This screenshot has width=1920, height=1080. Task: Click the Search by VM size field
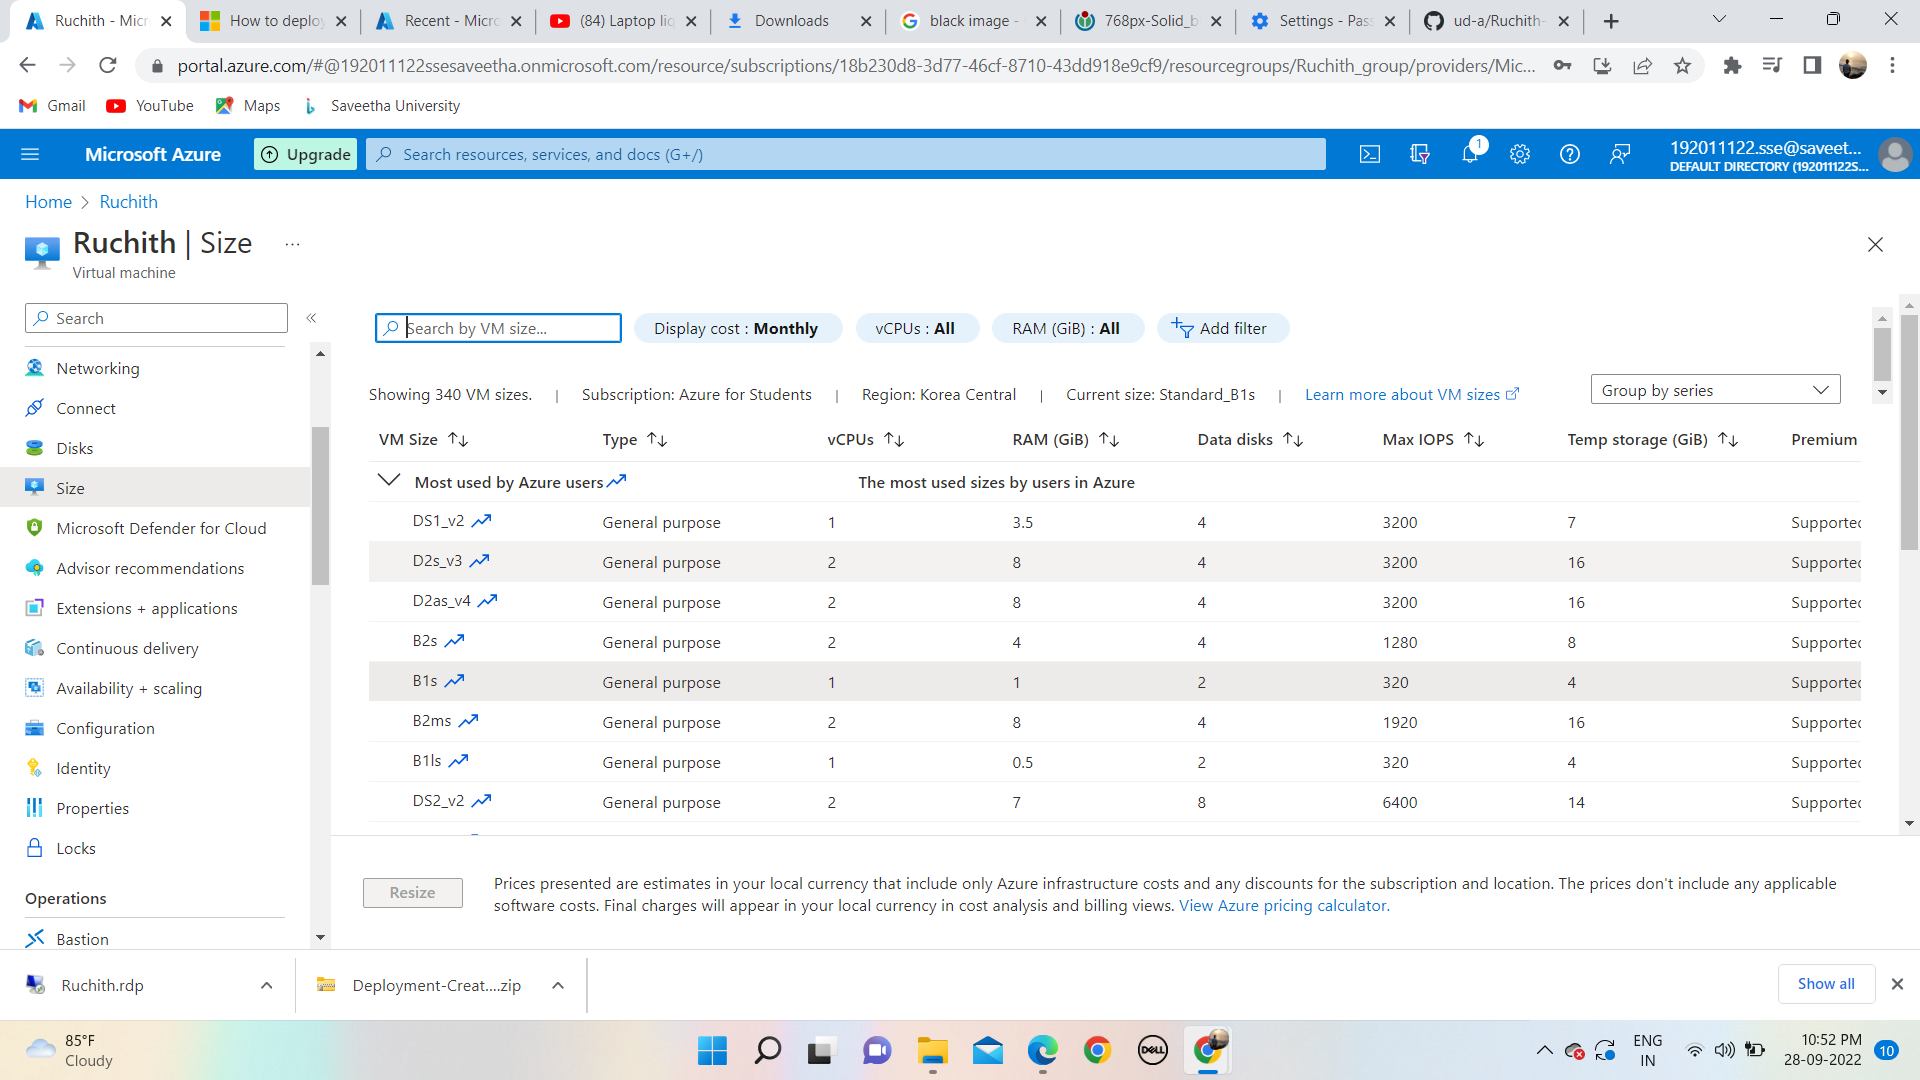click(x=498, y=328)
